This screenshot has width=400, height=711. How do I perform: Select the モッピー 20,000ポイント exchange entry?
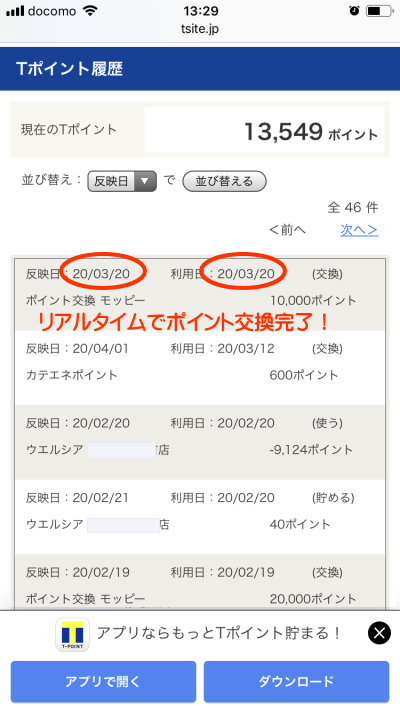click(200, 582)
